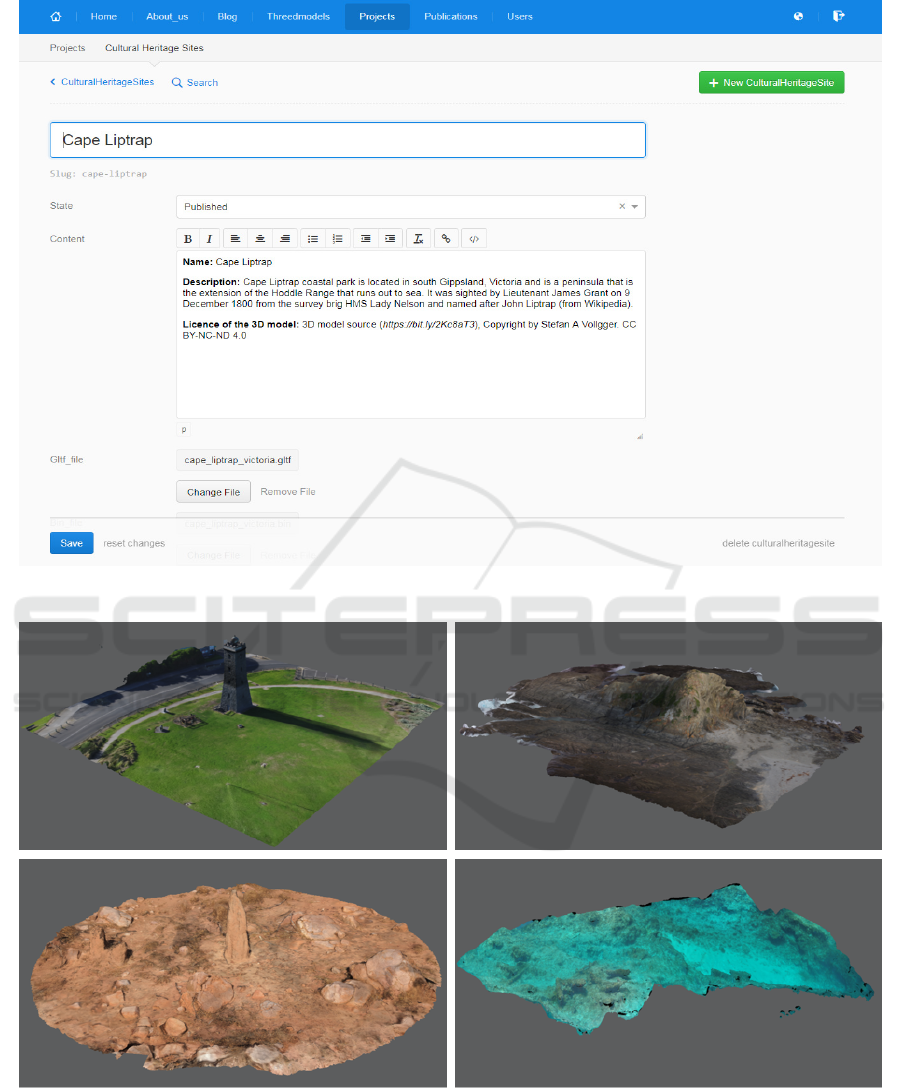Open the source code view icon

[474, 238]
